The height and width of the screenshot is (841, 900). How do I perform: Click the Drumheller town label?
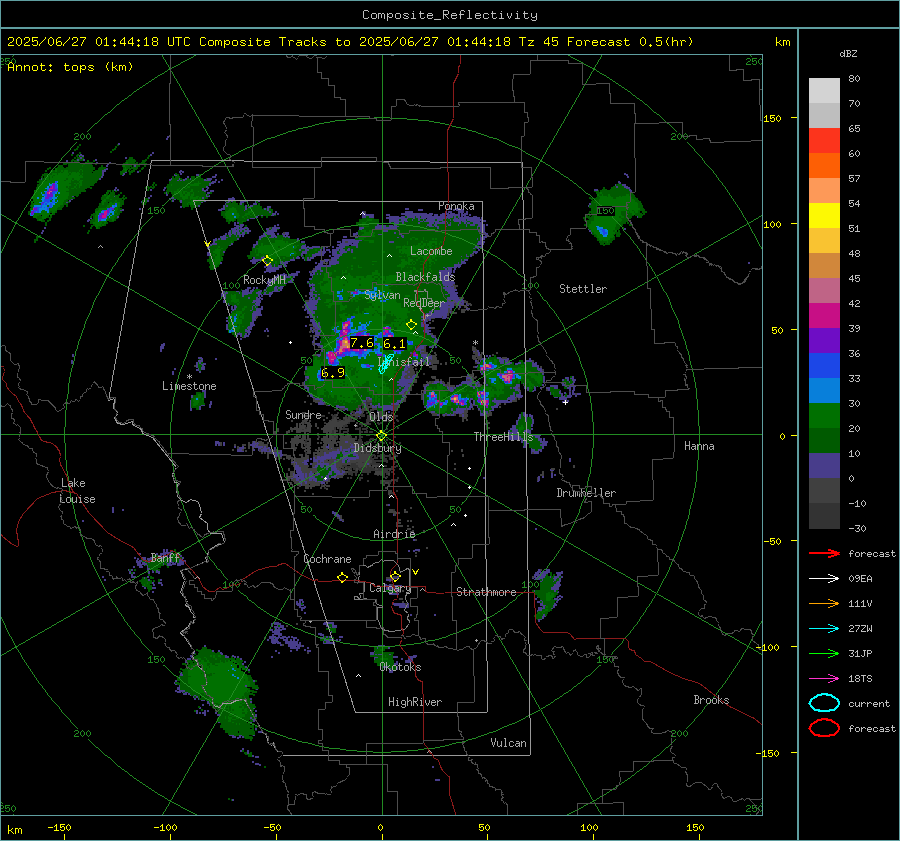(x=586, y=493)
